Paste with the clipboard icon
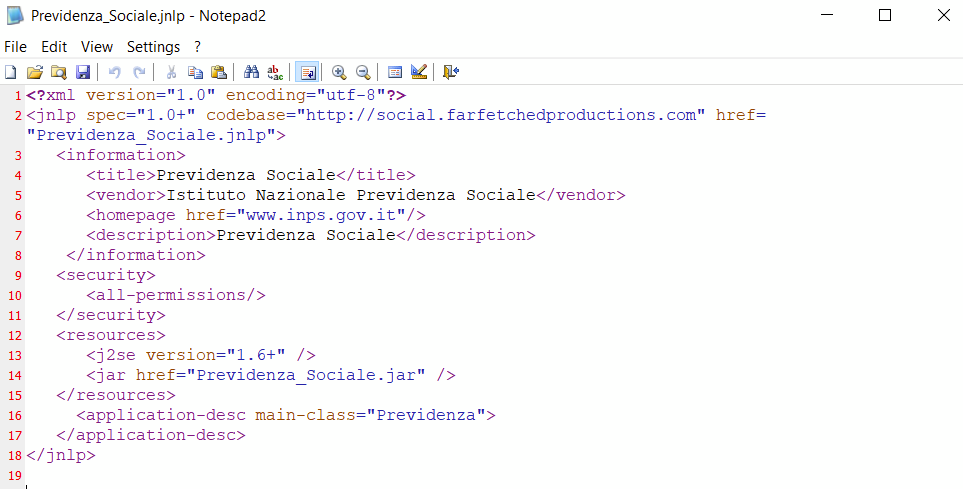 coord(219,72)
